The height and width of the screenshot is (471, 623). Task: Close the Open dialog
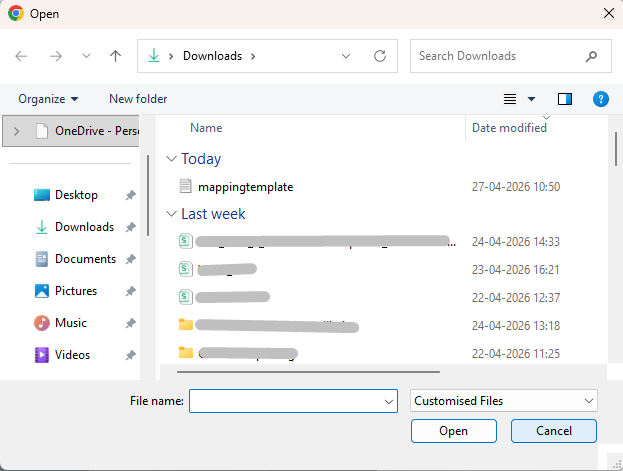coord(609,13)
